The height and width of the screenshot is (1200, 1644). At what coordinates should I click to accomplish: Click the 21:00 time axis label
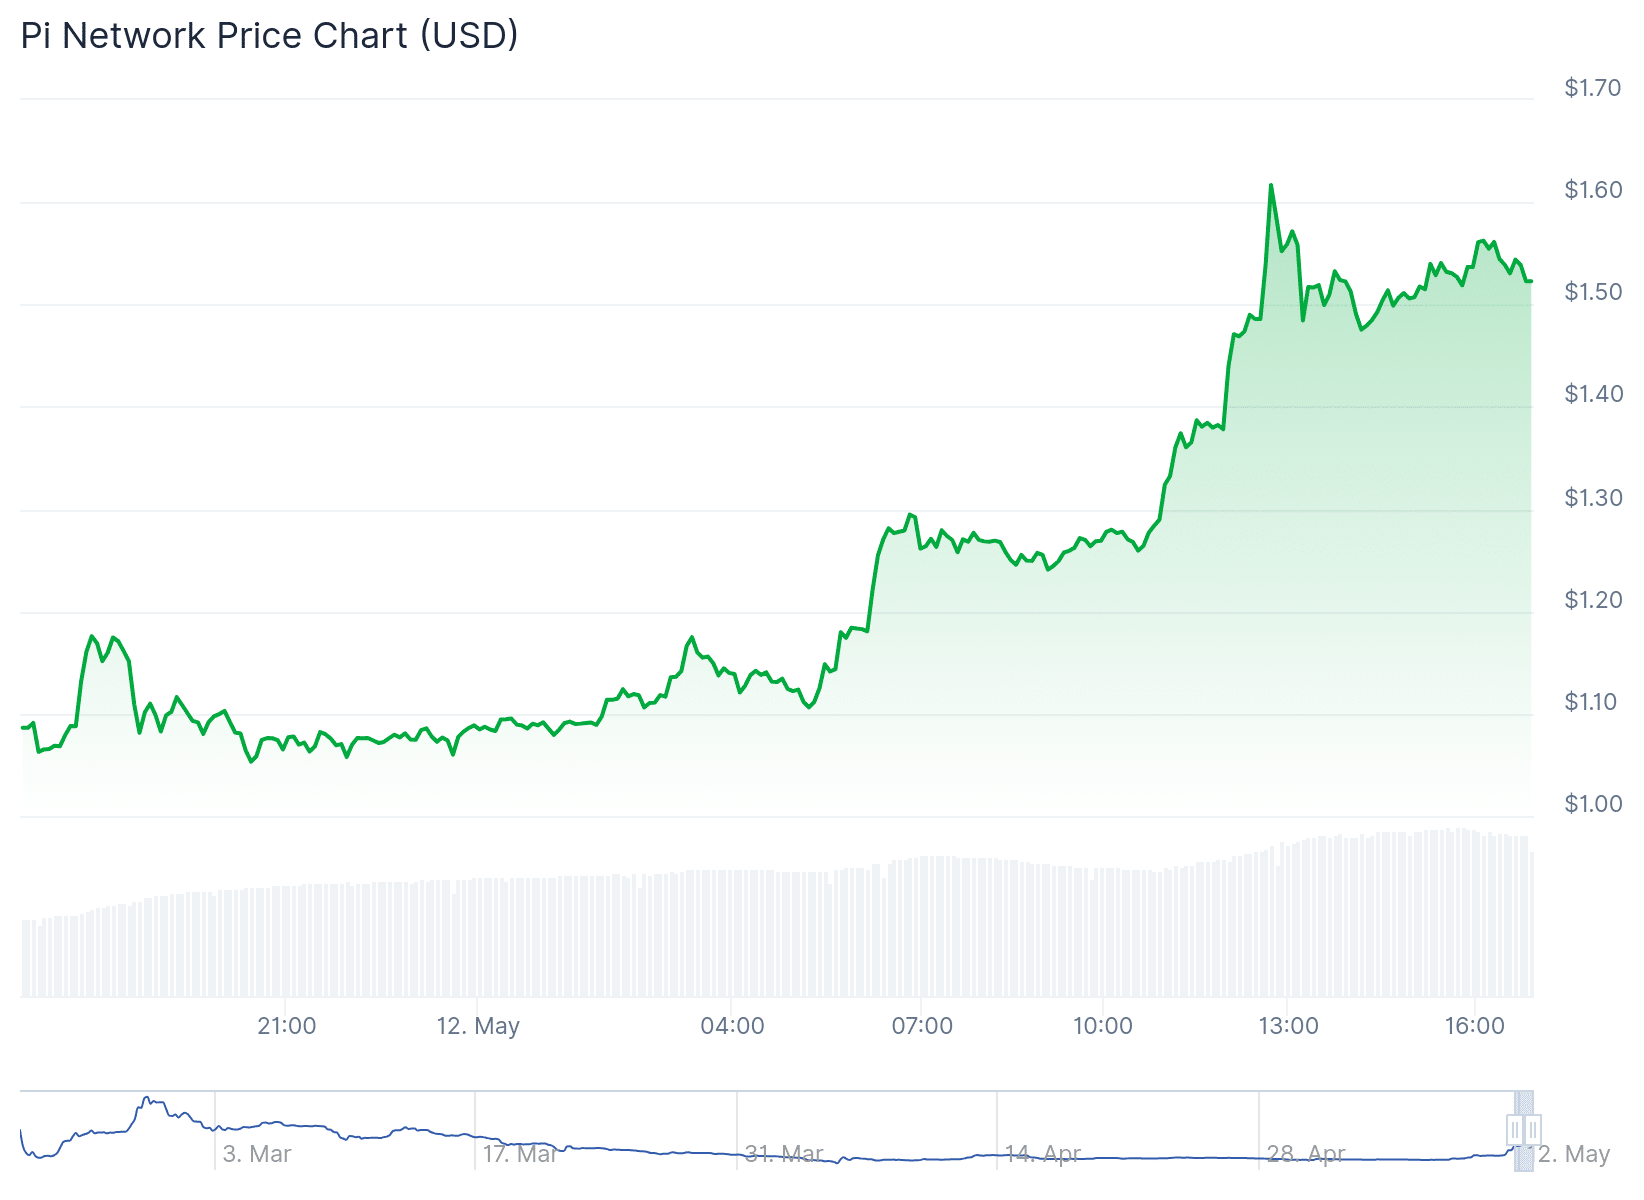pyautogui.click(x=287, y=1026)
